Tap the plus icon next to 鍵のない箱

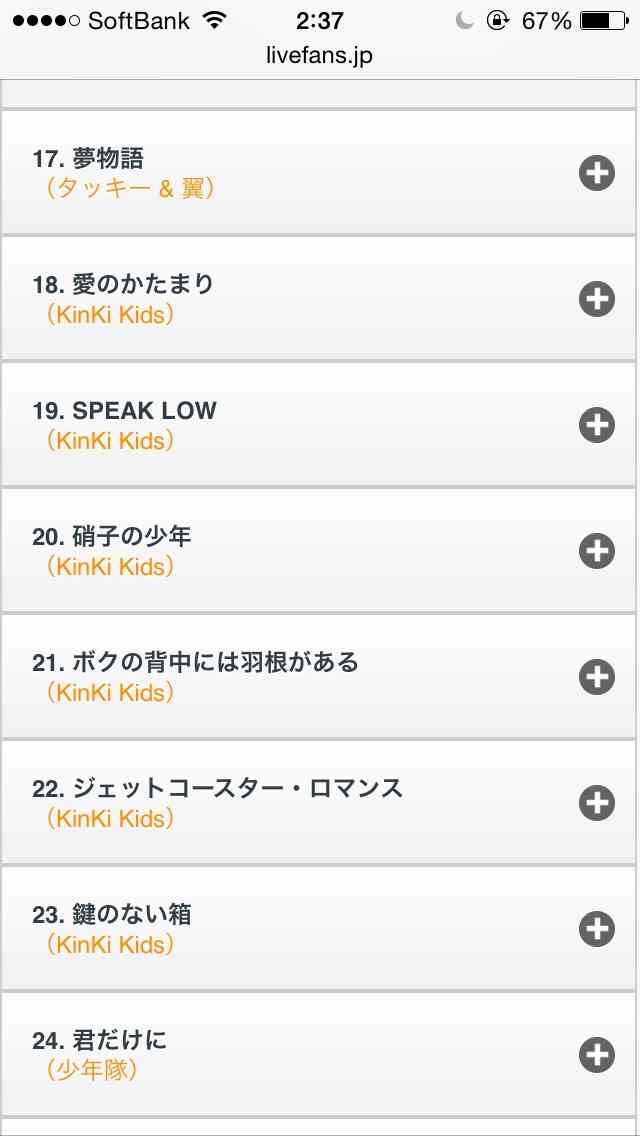pos(597,929)
